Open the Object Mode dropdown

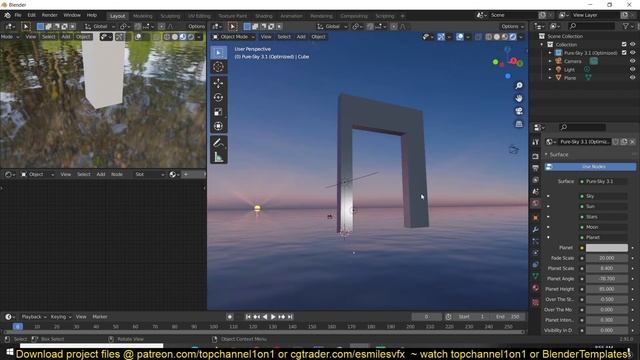point(234,37)
